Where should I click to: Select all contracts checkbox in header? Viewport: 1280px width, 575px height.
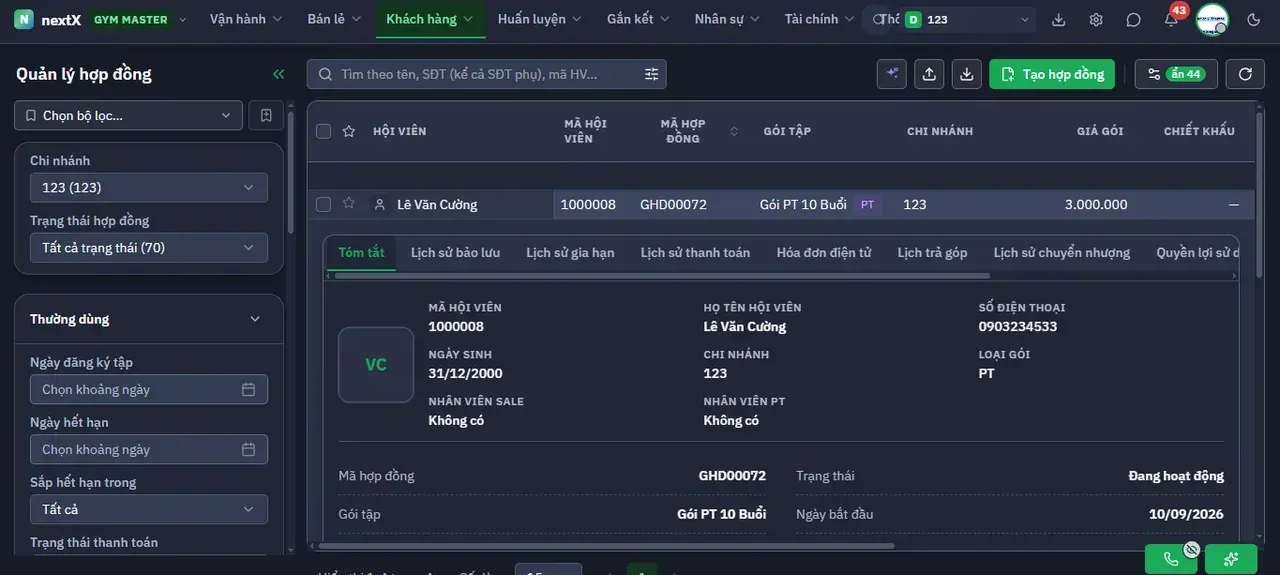323,131
